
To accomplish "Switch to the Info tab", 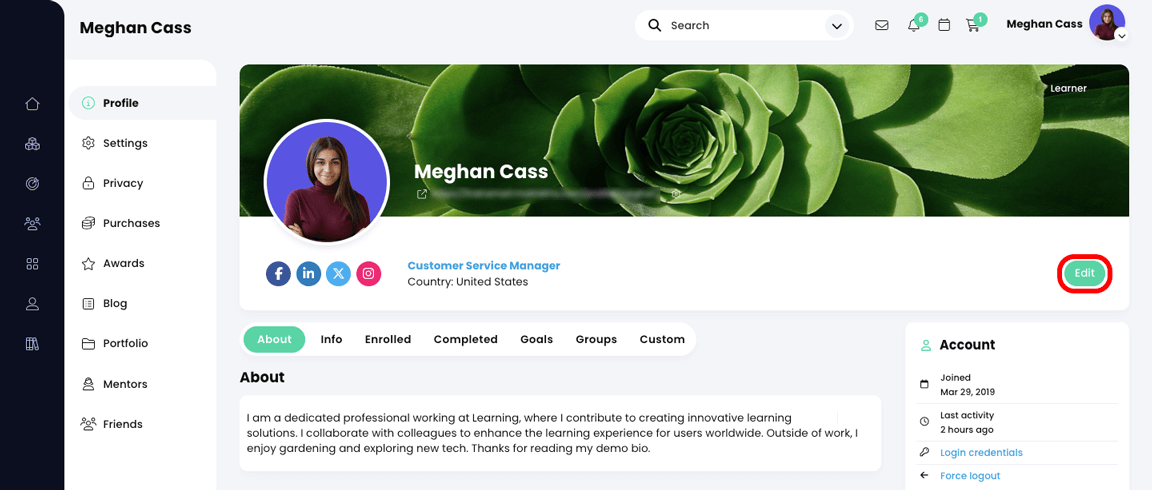I will pos(331,339).
